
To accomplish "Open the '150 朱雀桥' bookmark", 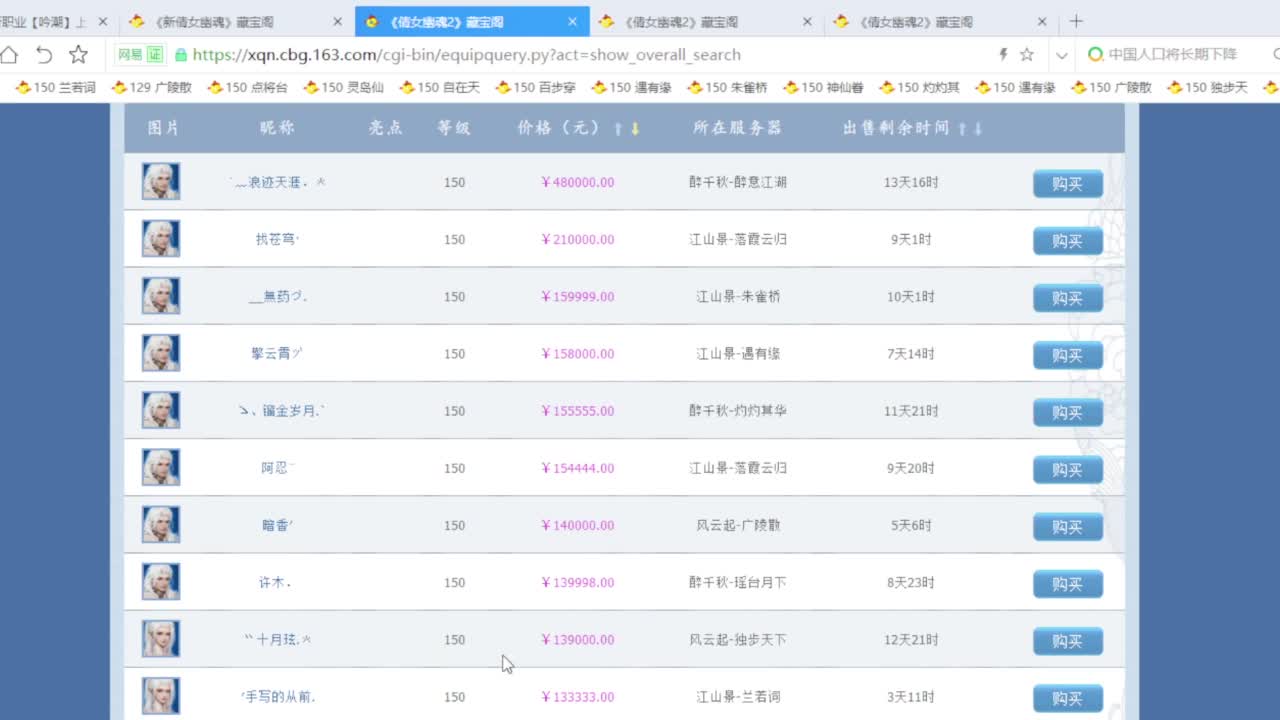I will 727,87.
